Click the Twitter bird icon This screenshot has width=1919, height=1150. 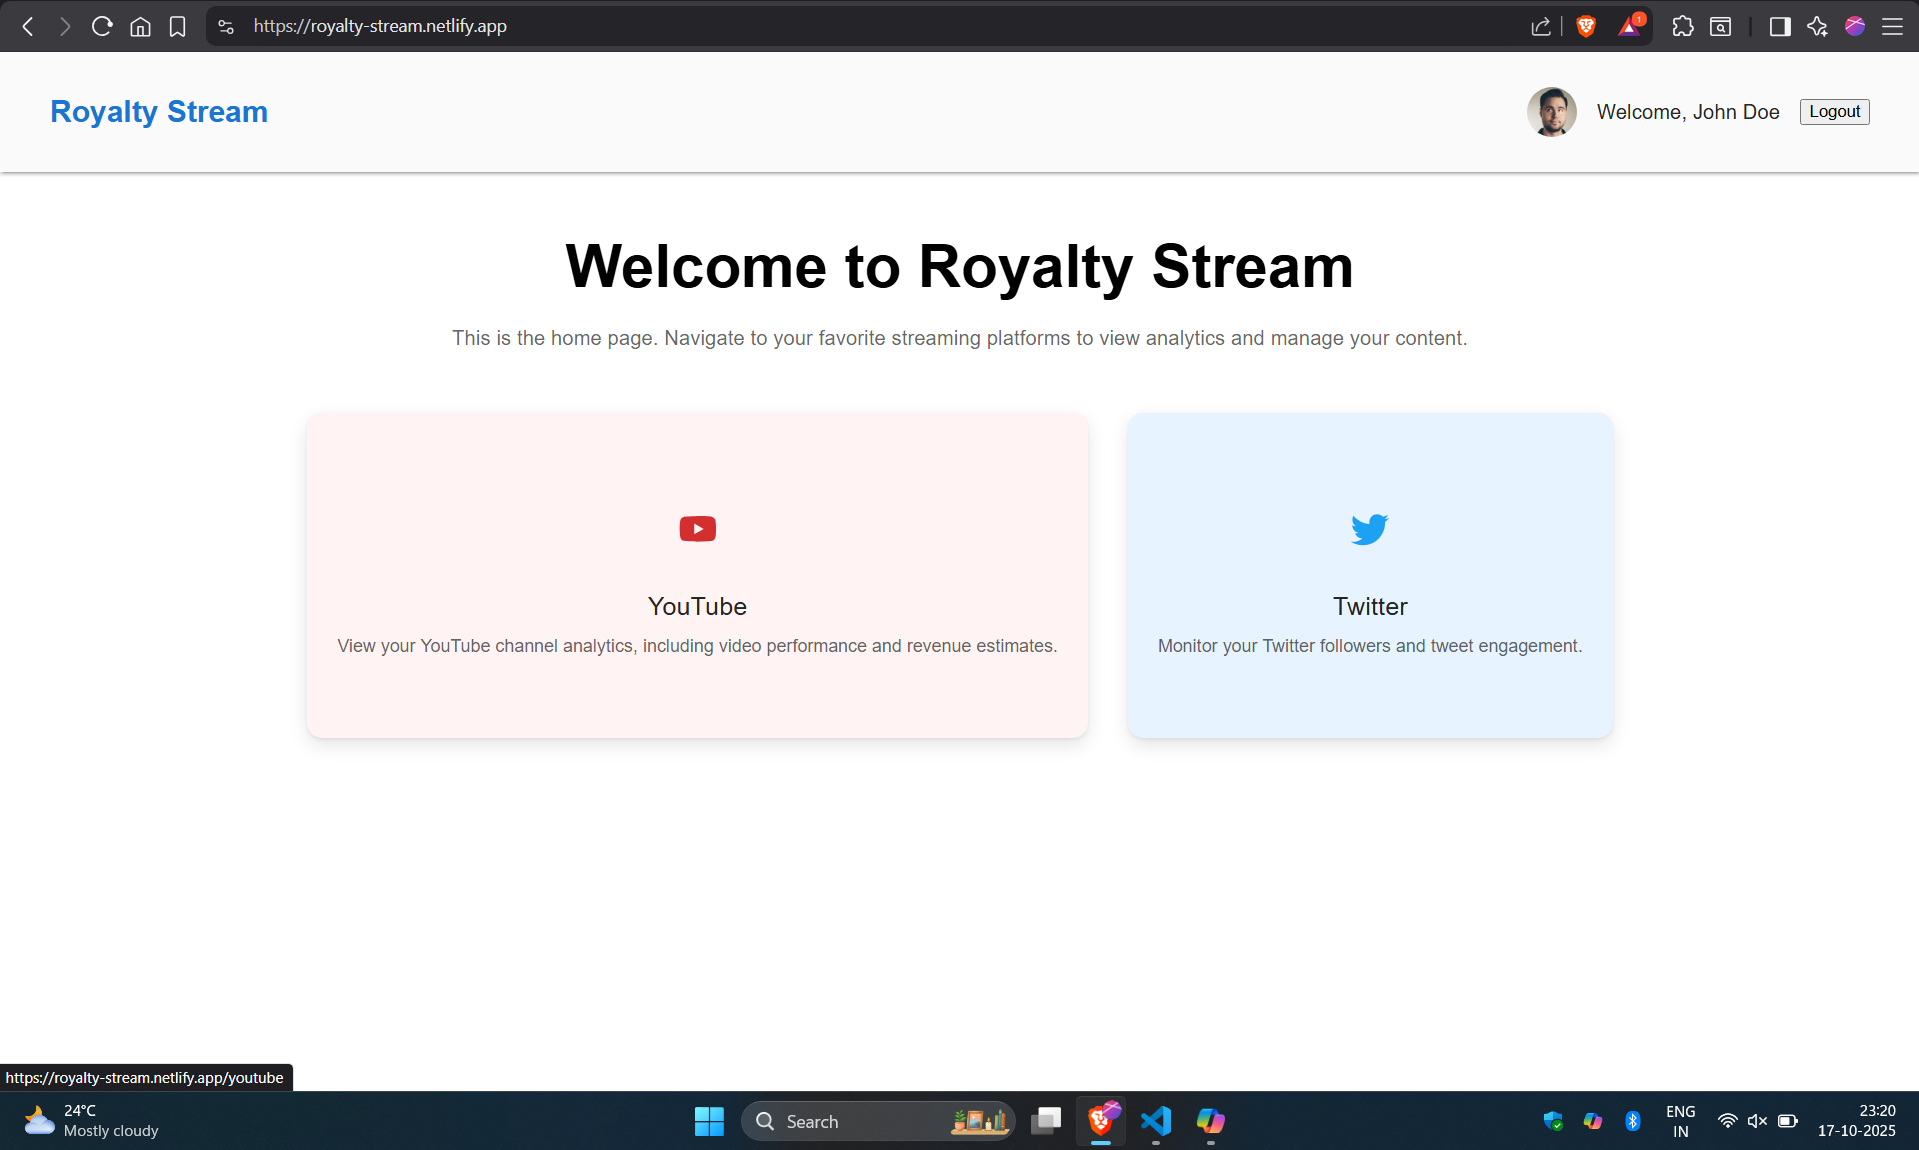coord(1369,529)
